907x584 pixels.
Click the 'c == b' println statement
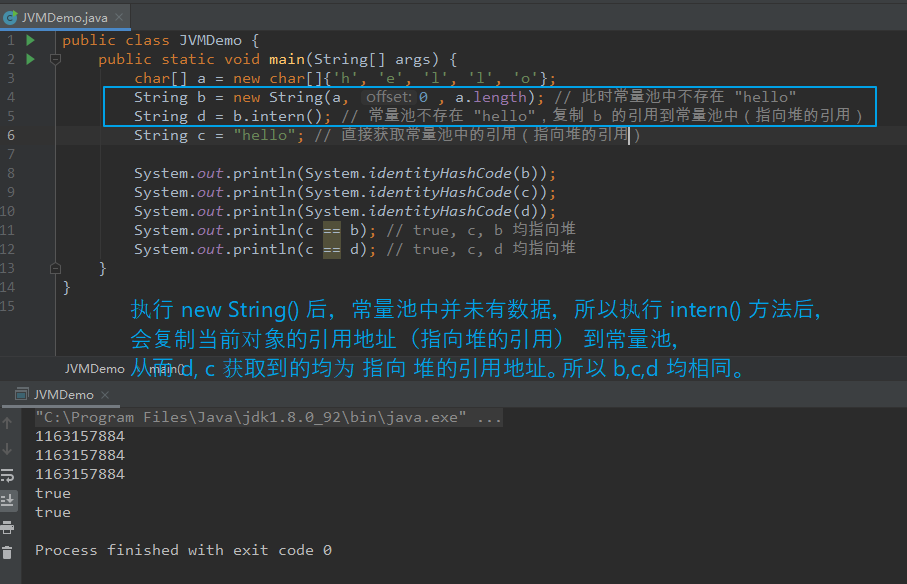pyautogui.click(x=255, y=230)
